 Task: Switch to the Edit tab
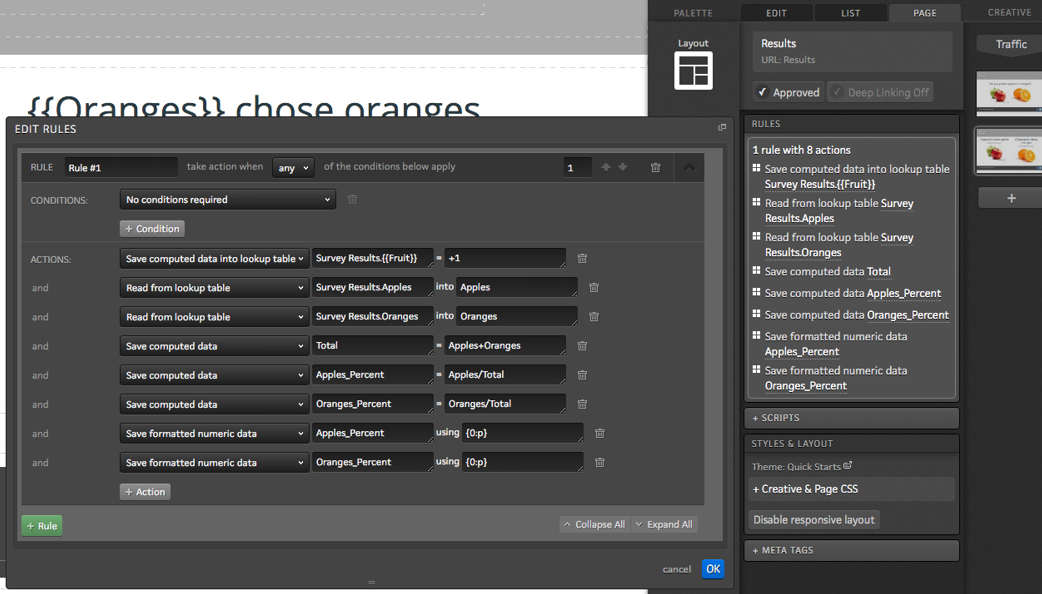tap(776, 13)
